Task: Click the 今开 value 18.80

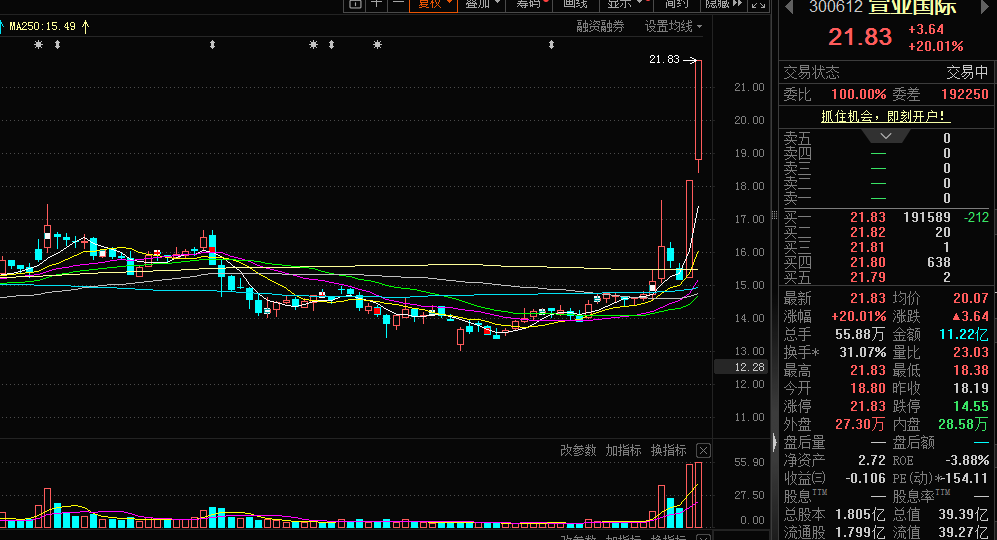Action: pos(867,388)
